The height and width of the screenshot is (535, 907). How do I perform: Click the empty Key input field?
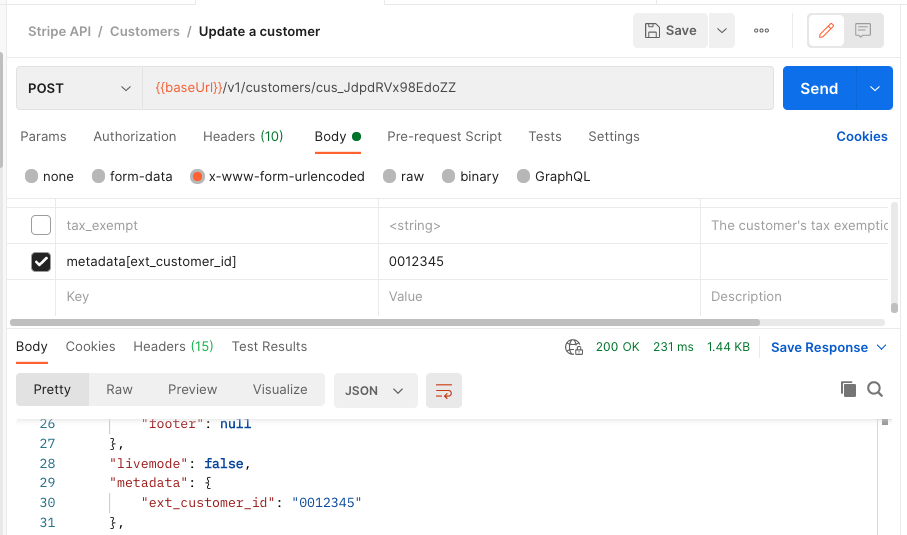(x=217, y=297)
